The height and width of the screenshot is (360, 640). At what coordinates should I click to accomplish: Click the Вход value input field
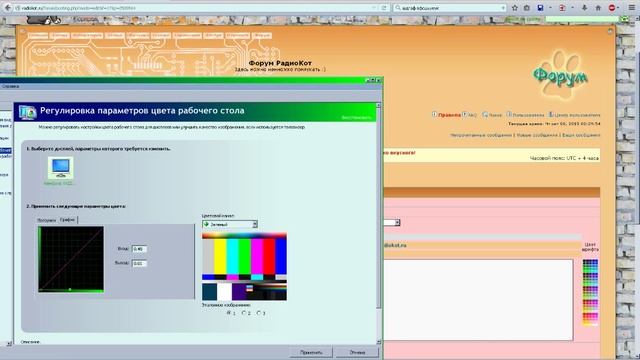pos(139,249)
